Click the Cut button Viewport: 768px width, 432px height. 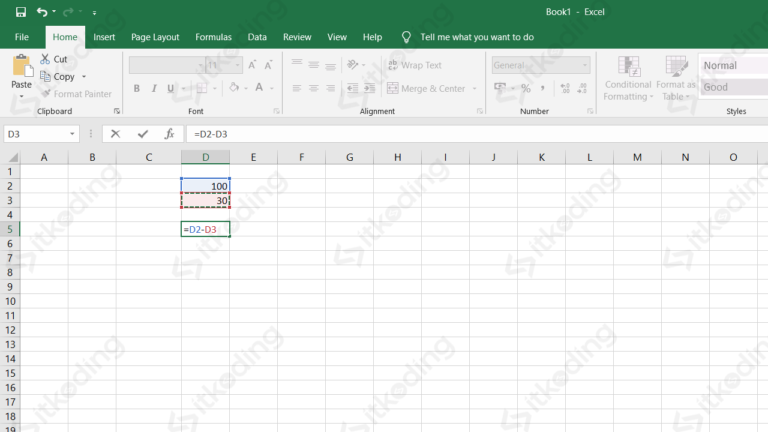pyautogui.click(x=54, y=59)
